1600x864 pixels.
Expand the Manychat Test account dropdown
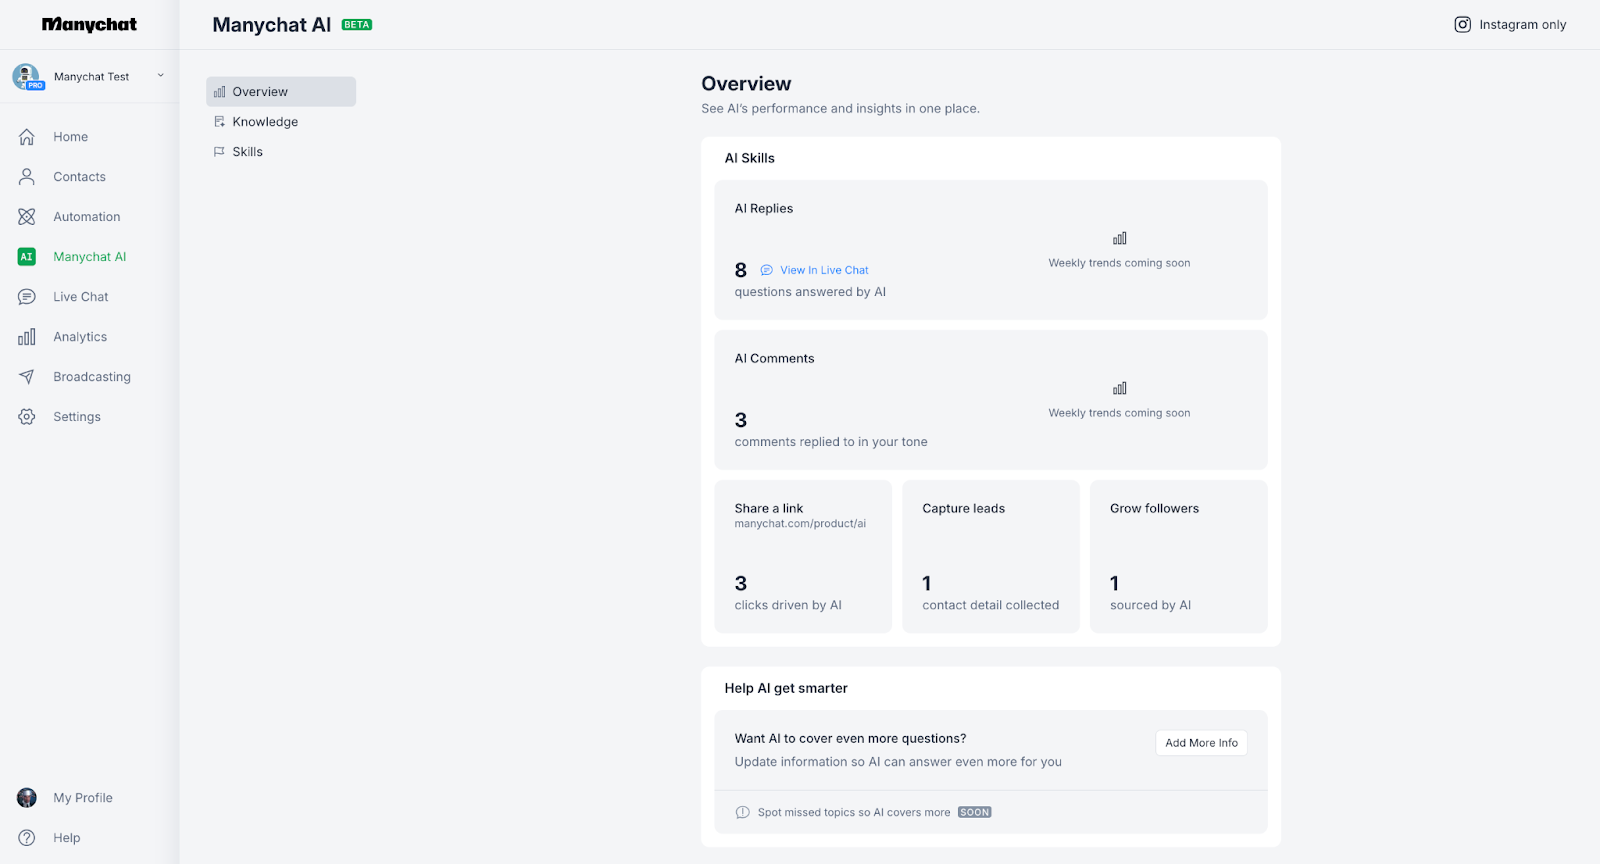[x=160, y=76]
